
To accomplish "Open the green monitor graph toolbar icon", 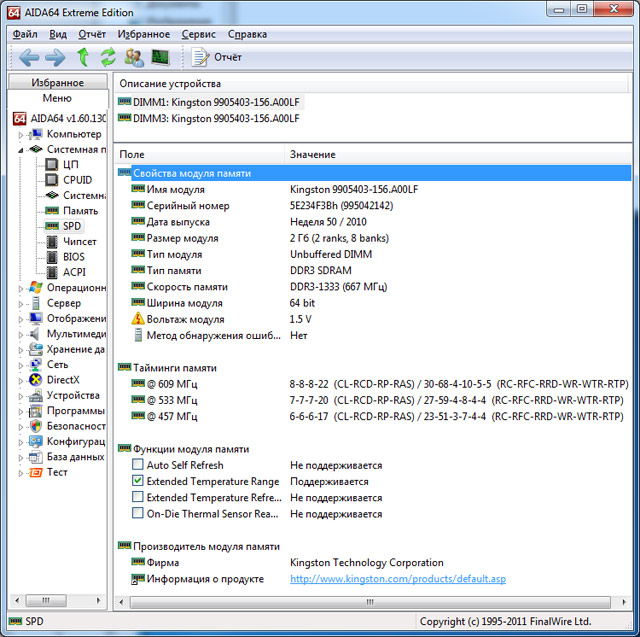I will [x=160, y=57].
